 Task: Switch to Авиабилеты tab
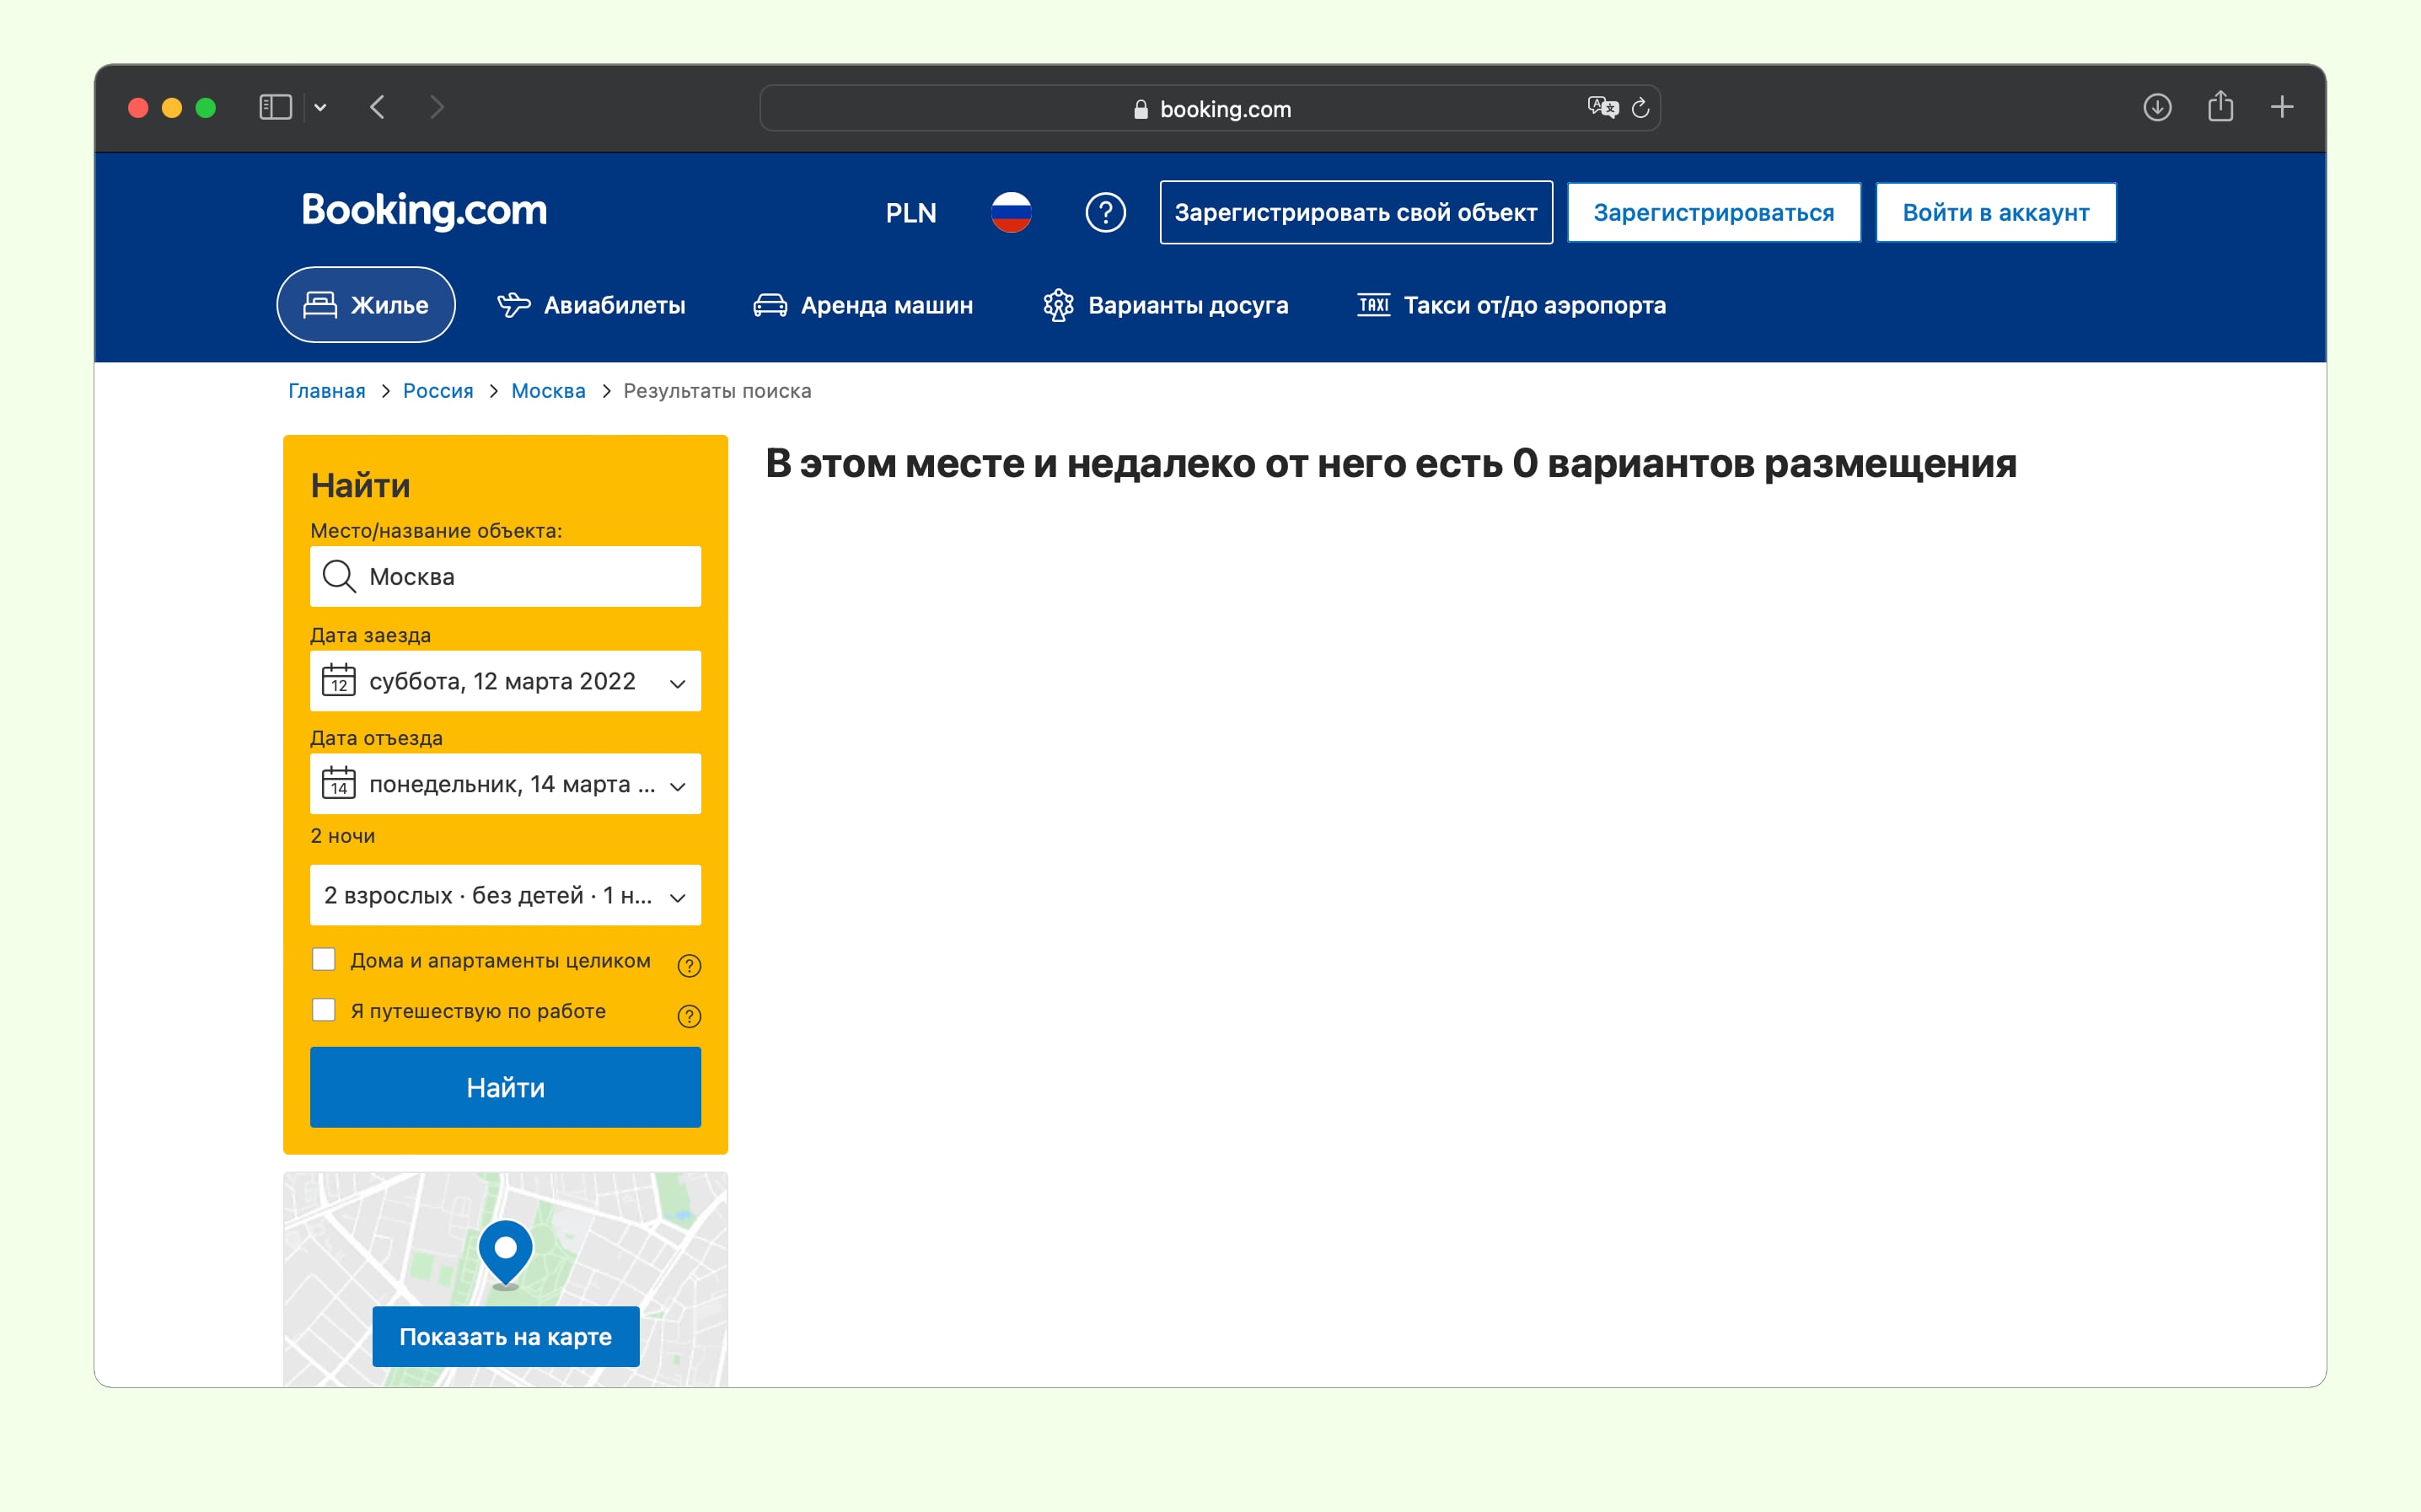coord(592,305)
